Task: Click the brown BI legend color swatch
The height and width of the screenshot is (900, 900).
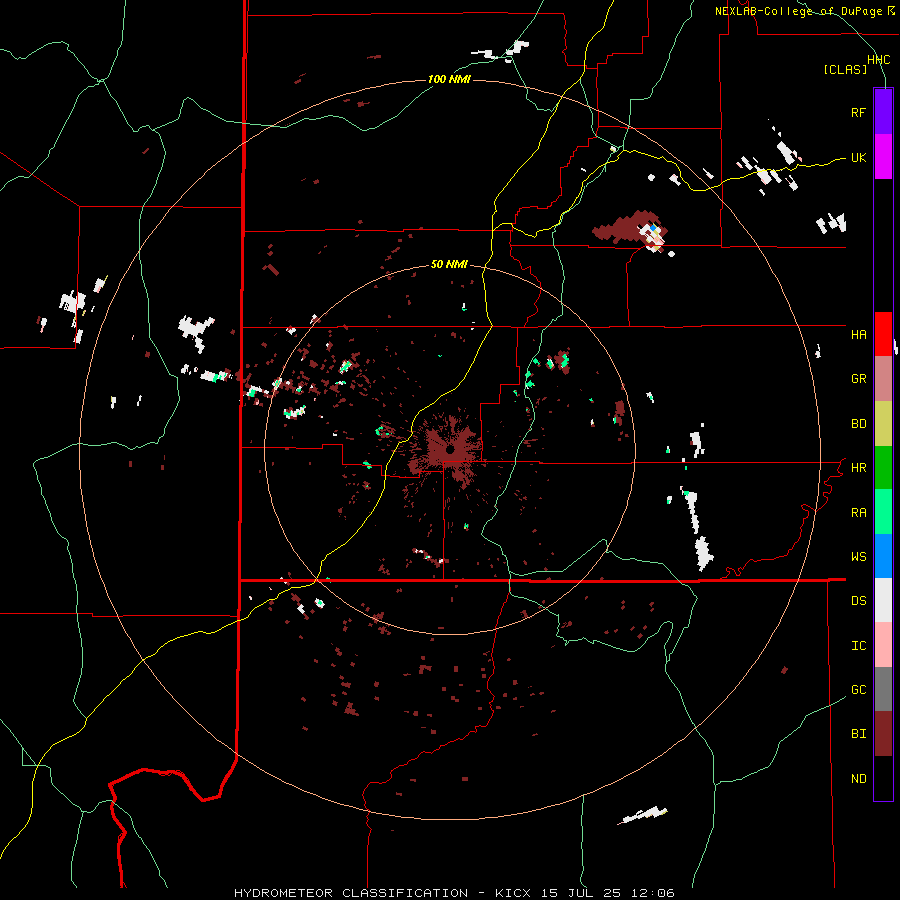Action: [883, 734]
